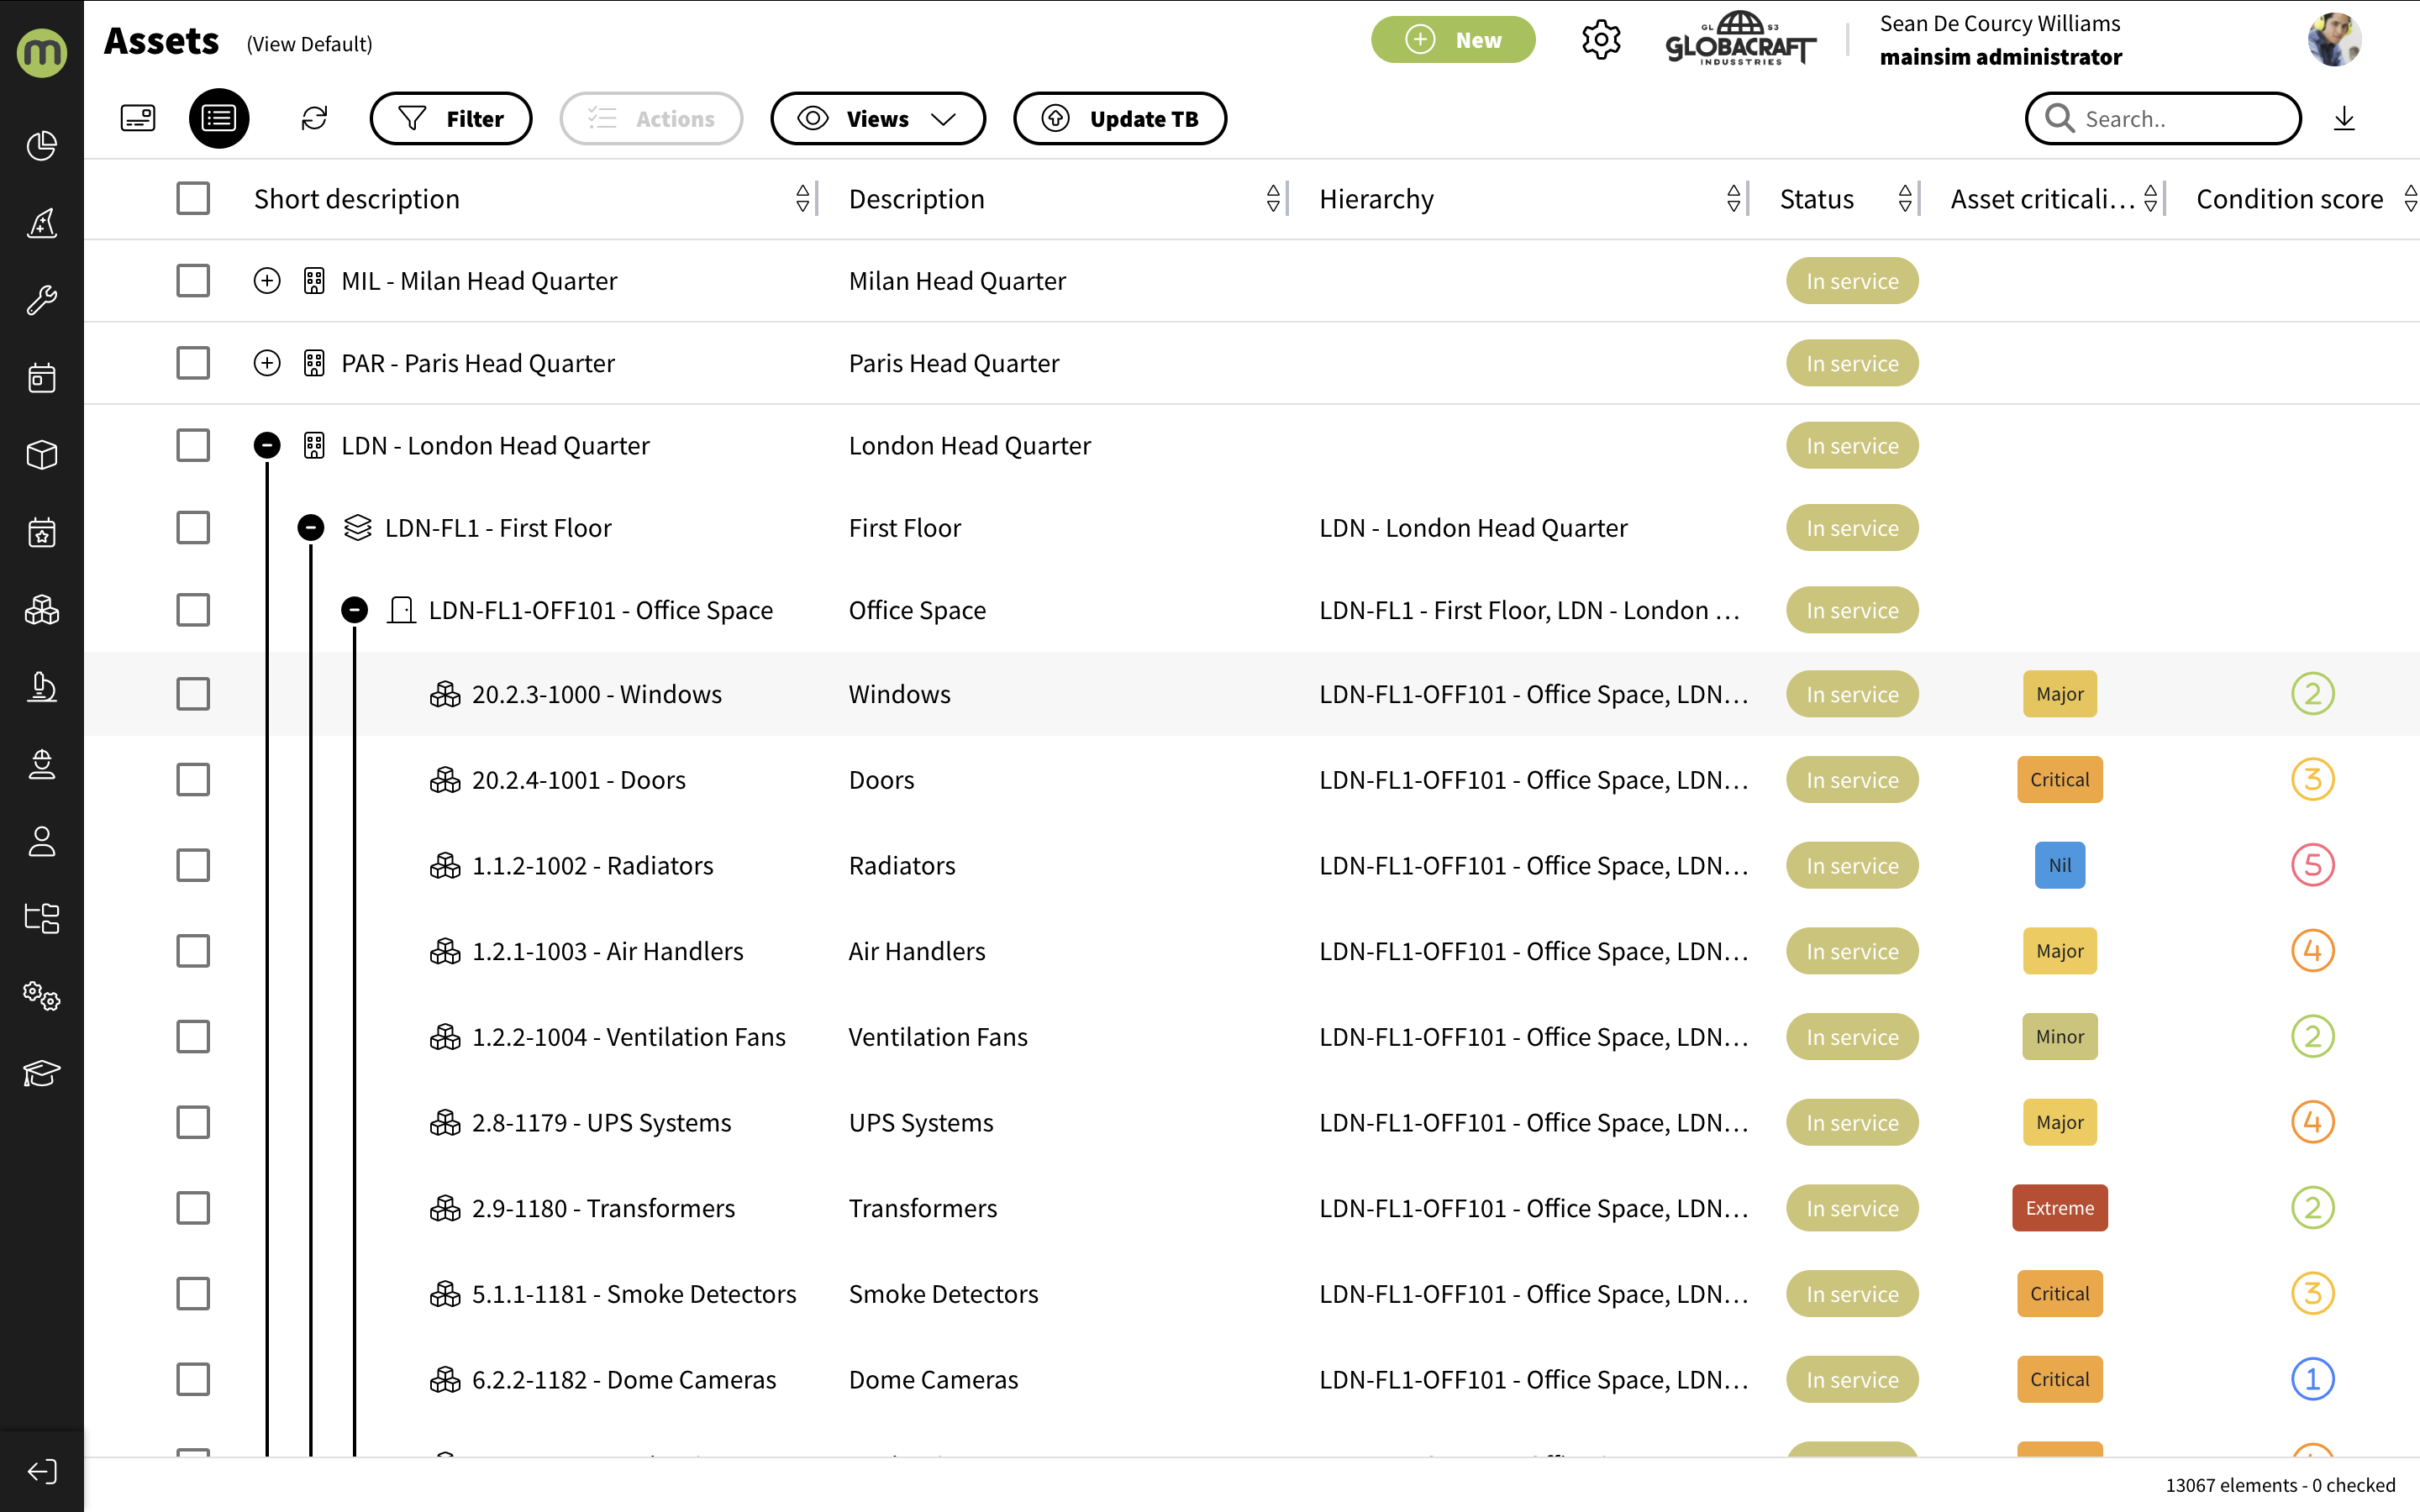Open the double gears sidebar icon
Screen dimensions: 2420x1512
coord(42,996)
